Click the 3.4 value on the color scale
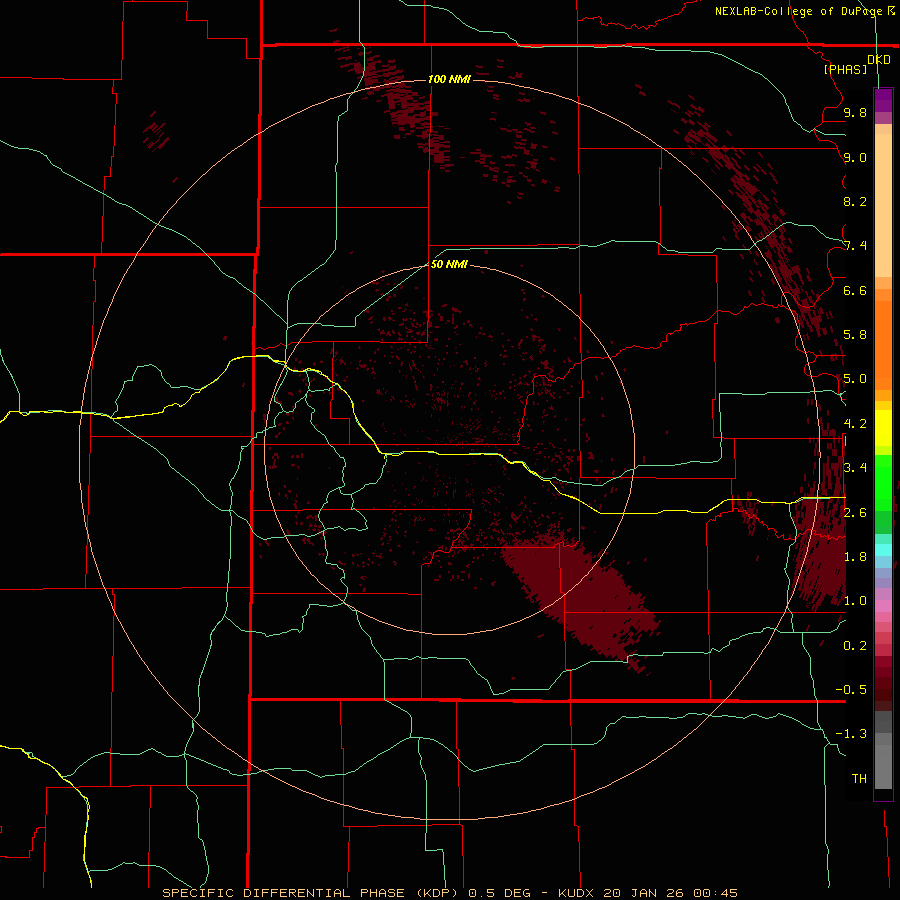900x900 pixels. point(855,468)
